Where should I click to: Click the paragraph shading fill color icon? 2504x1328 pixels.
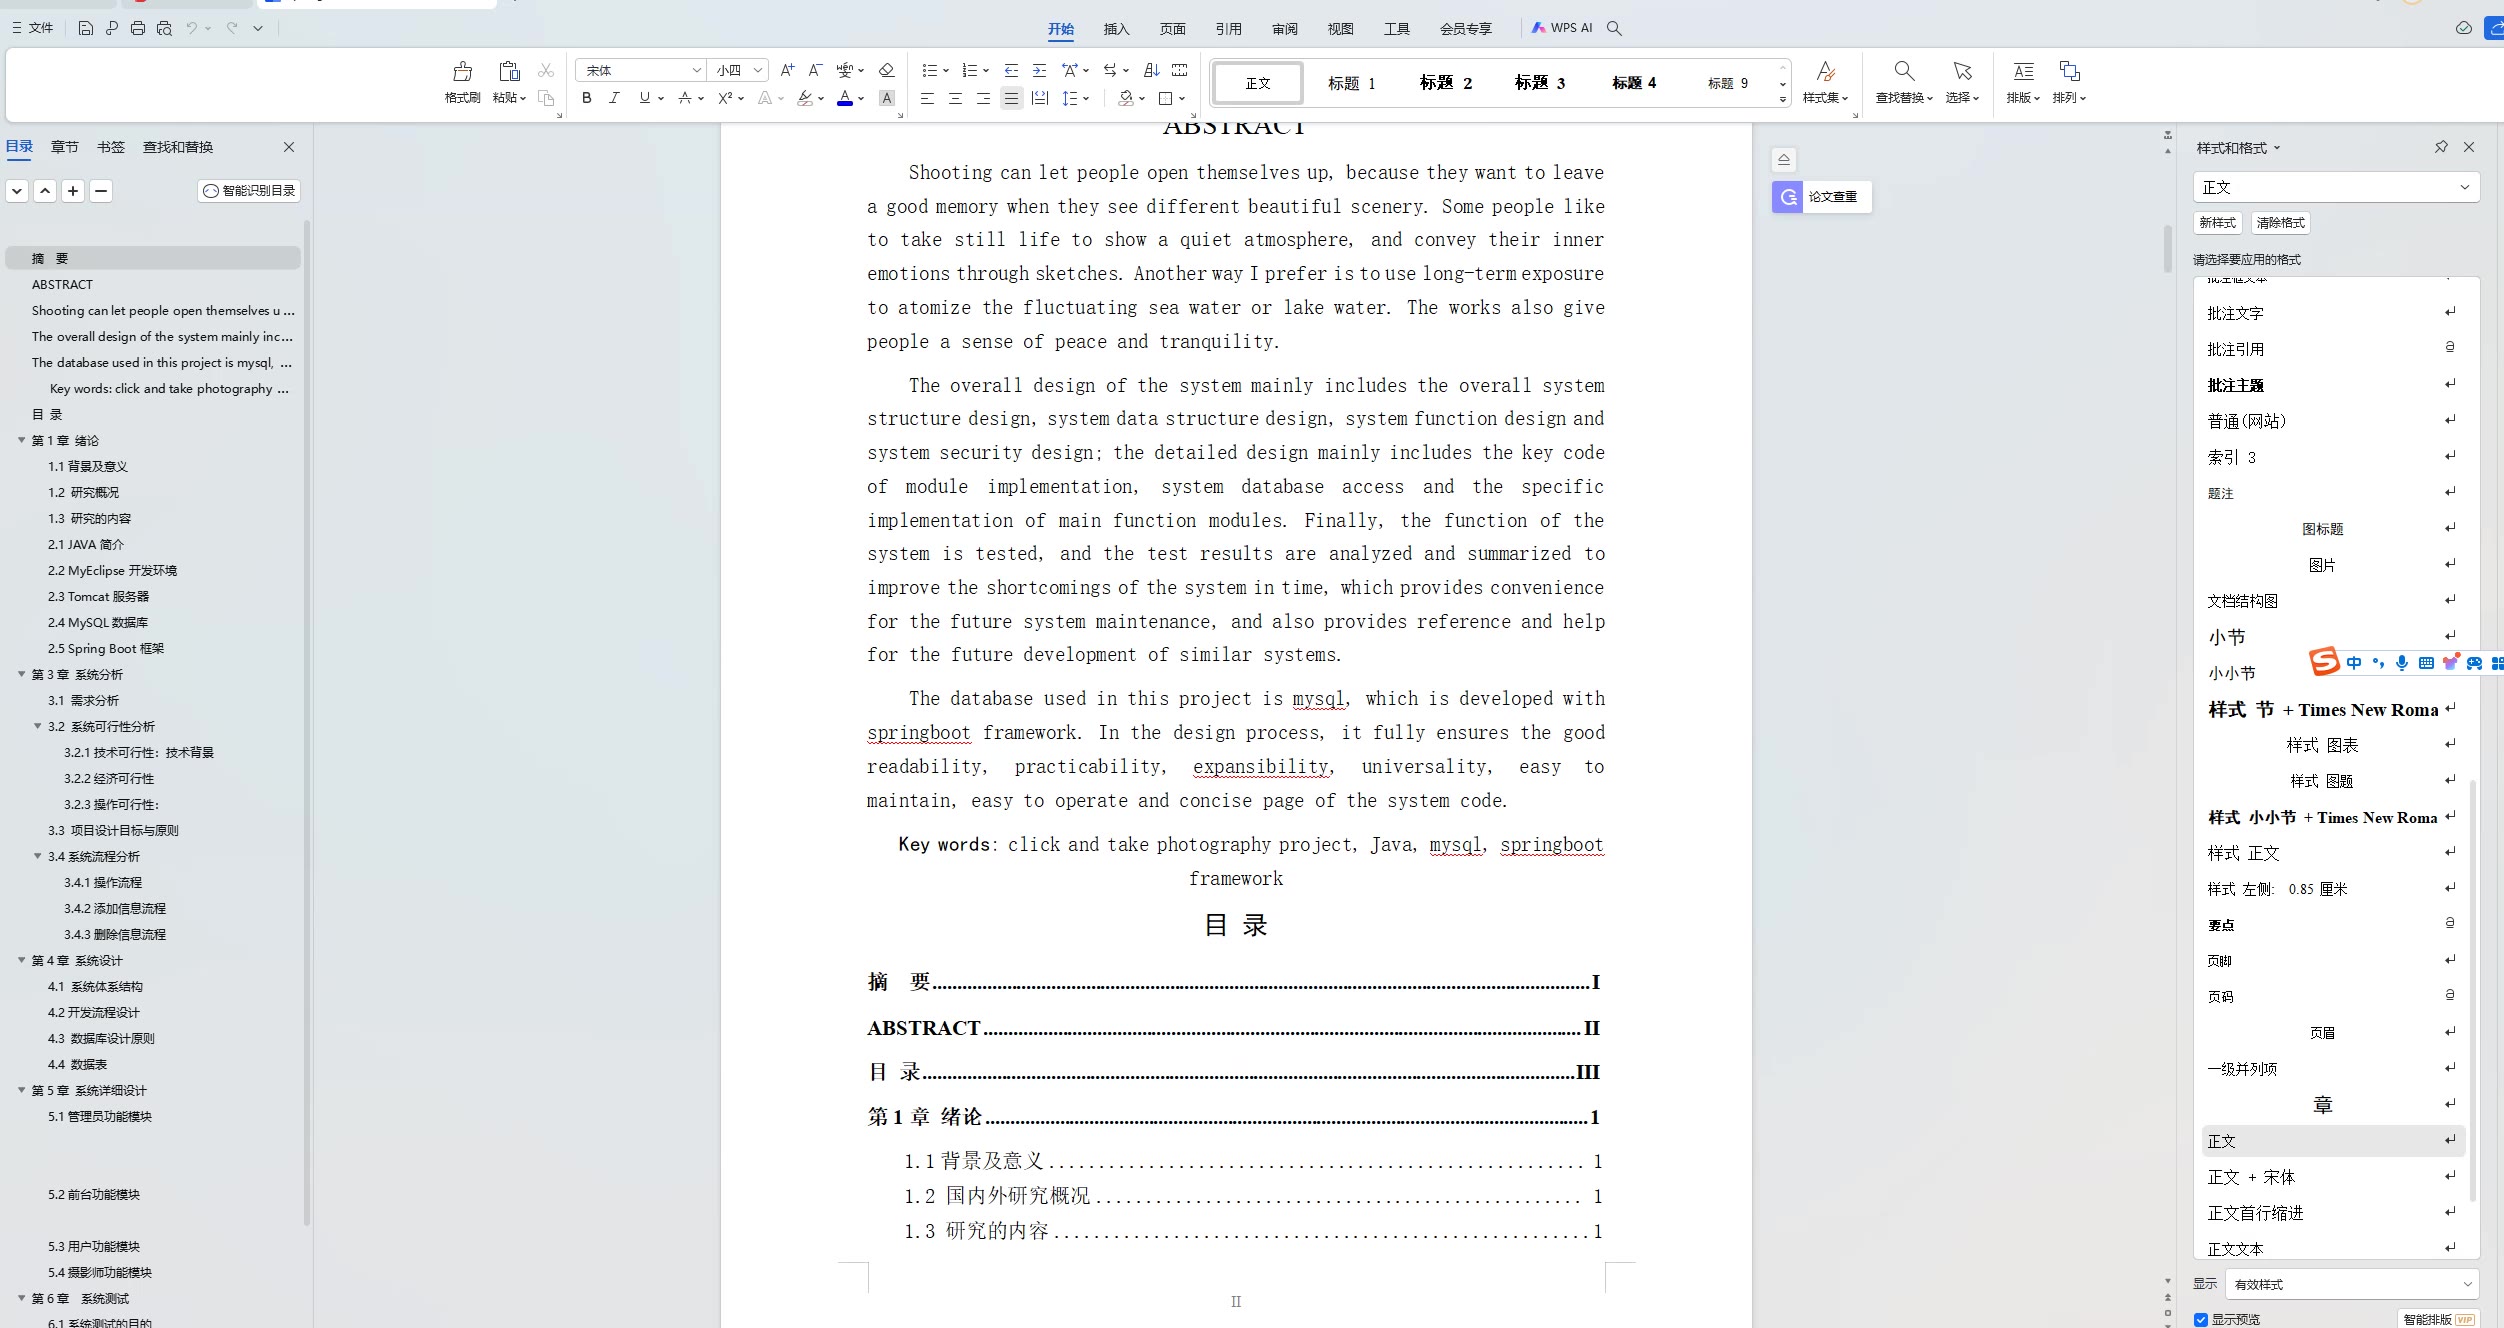coord(1126,98)
